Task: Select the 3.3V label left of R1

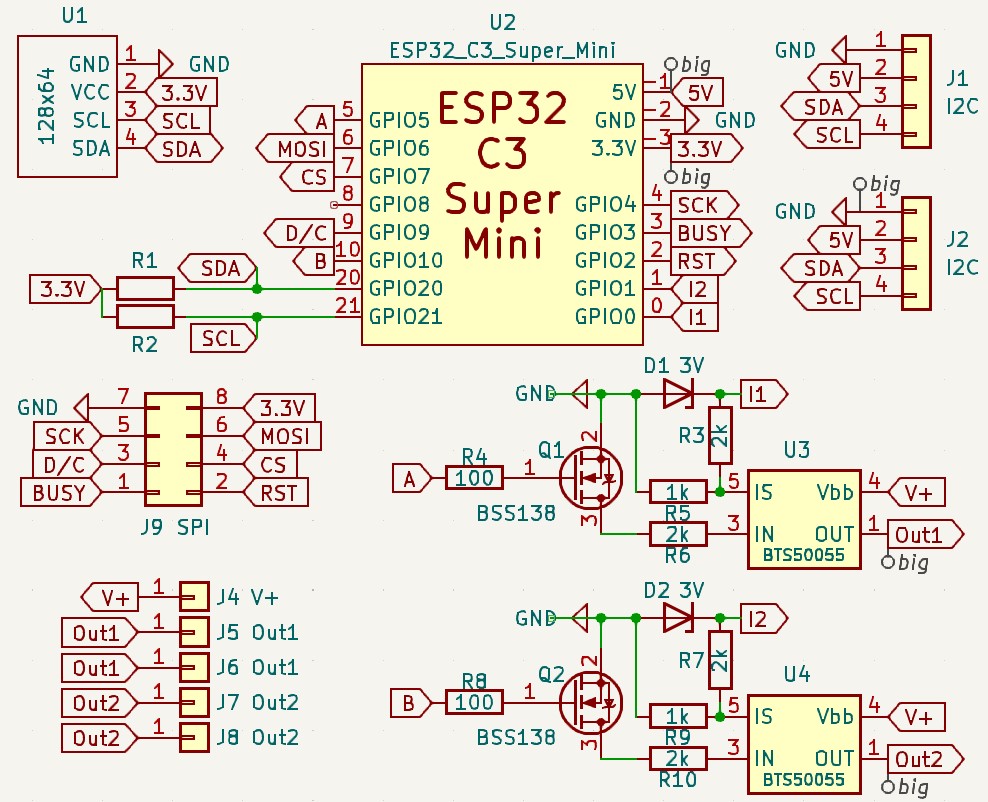Action: point(66,289)
